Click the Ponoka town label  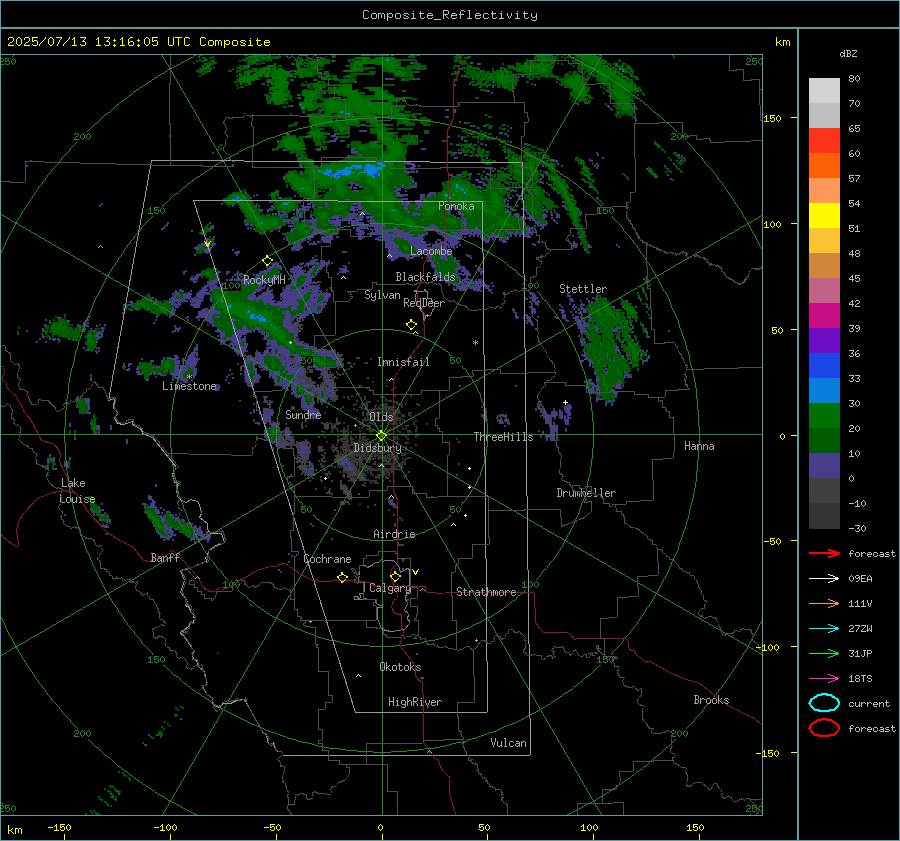point(456,206)
